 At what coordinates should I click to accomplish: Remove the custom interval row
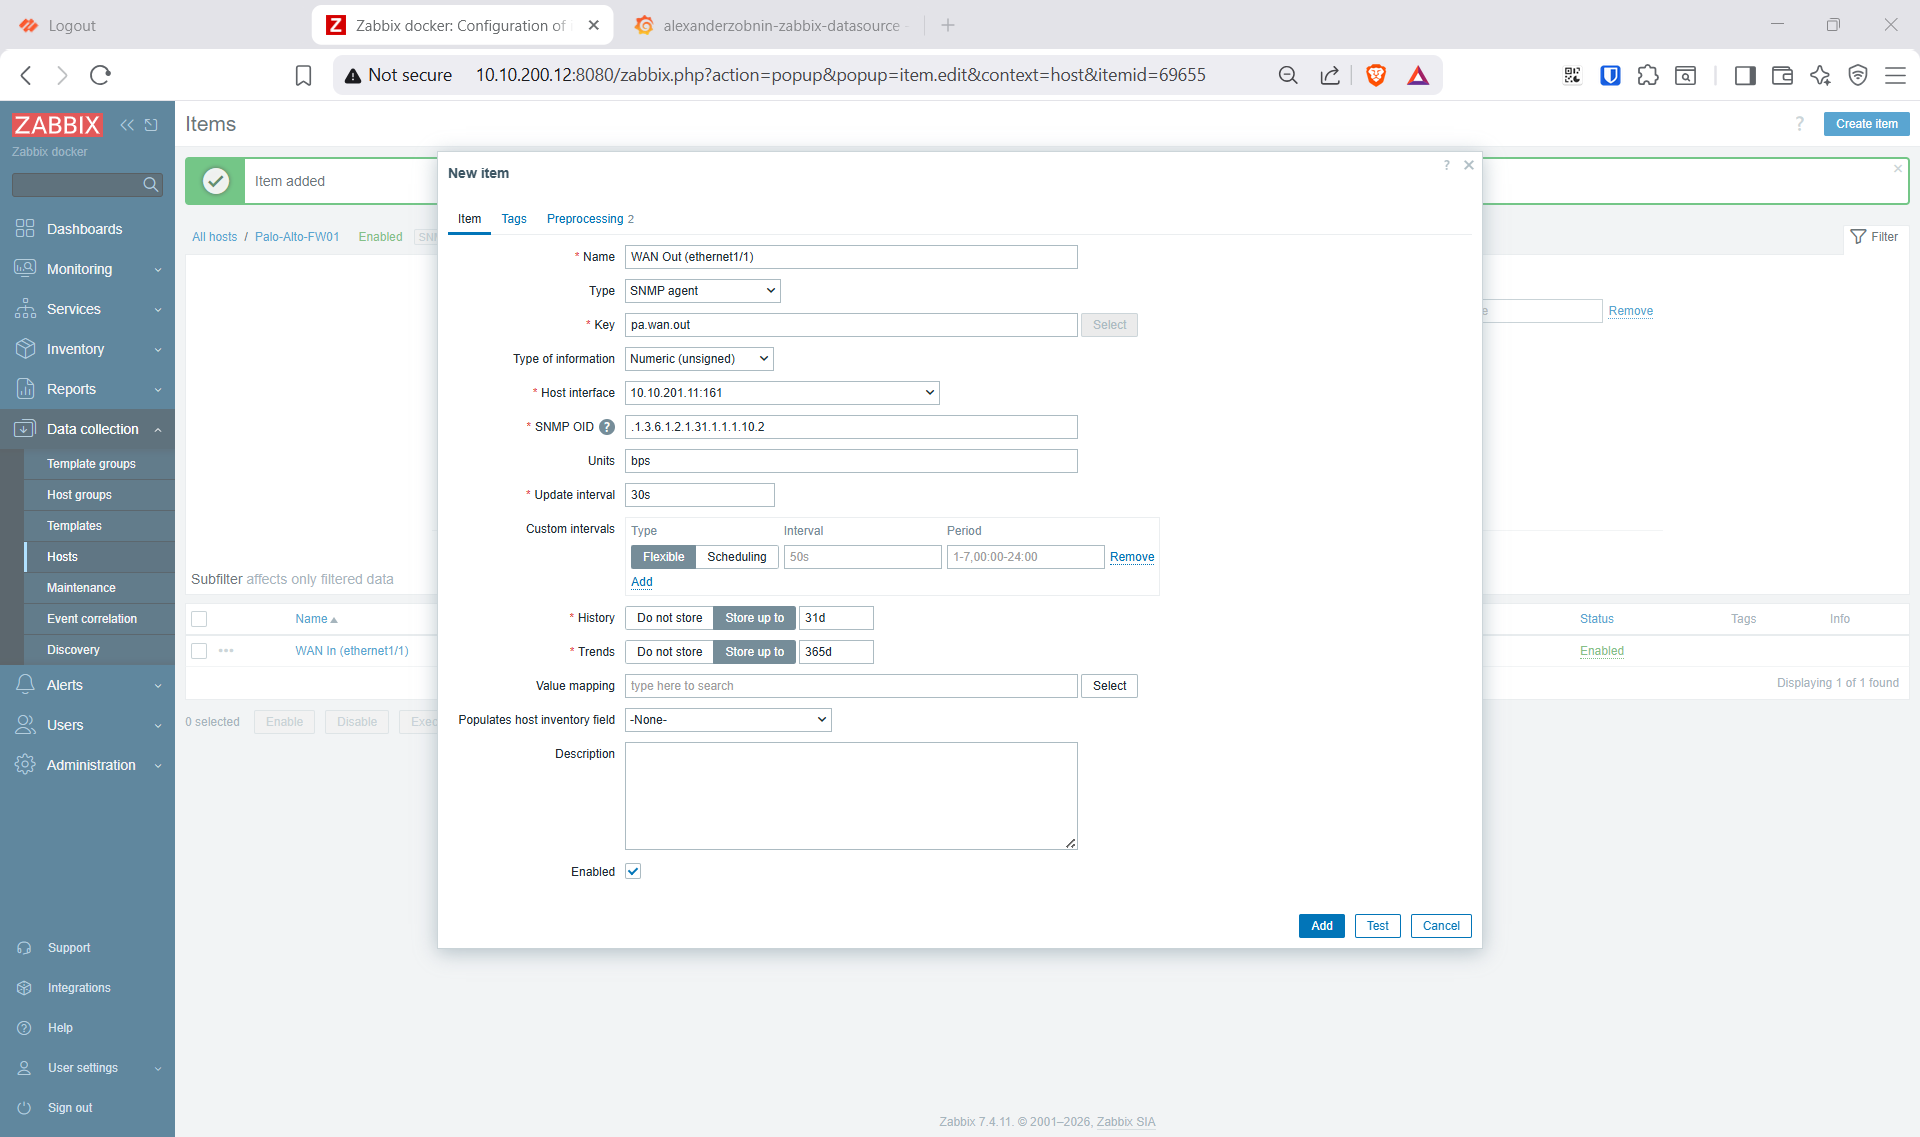[1132, 557]
